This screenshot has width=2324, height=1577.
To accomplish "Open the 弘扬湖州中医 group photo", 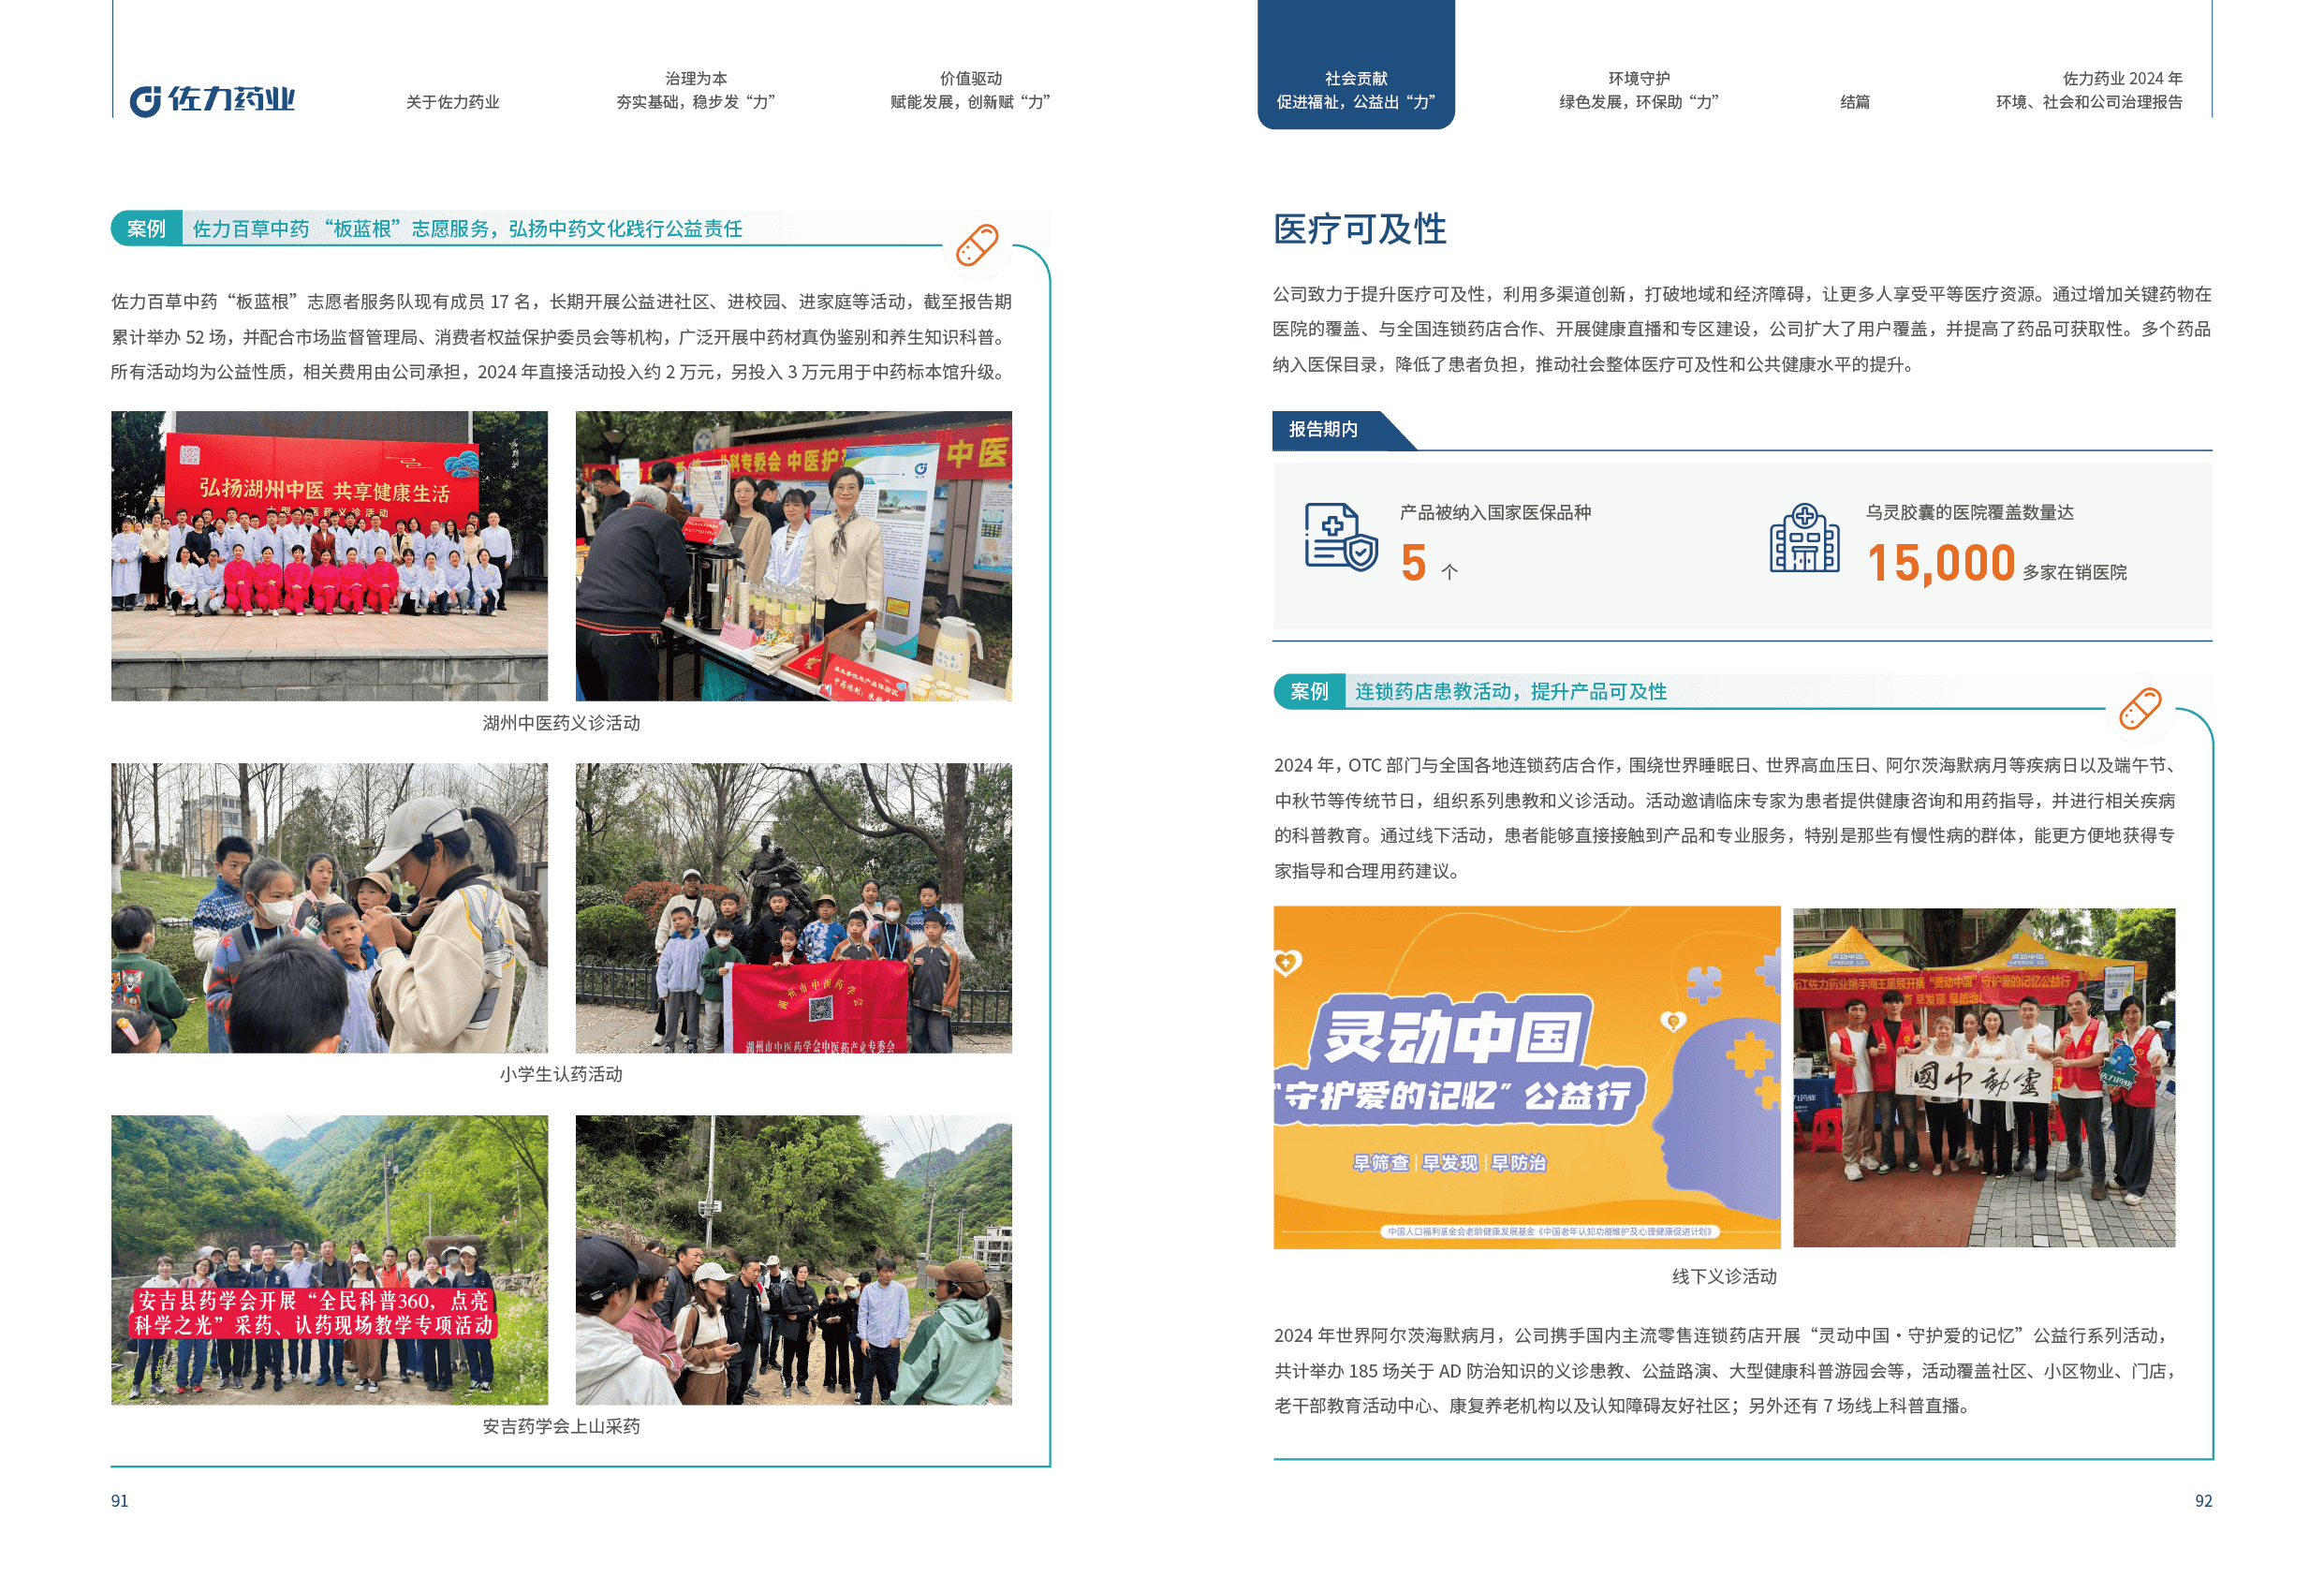I will pos(329,555).
